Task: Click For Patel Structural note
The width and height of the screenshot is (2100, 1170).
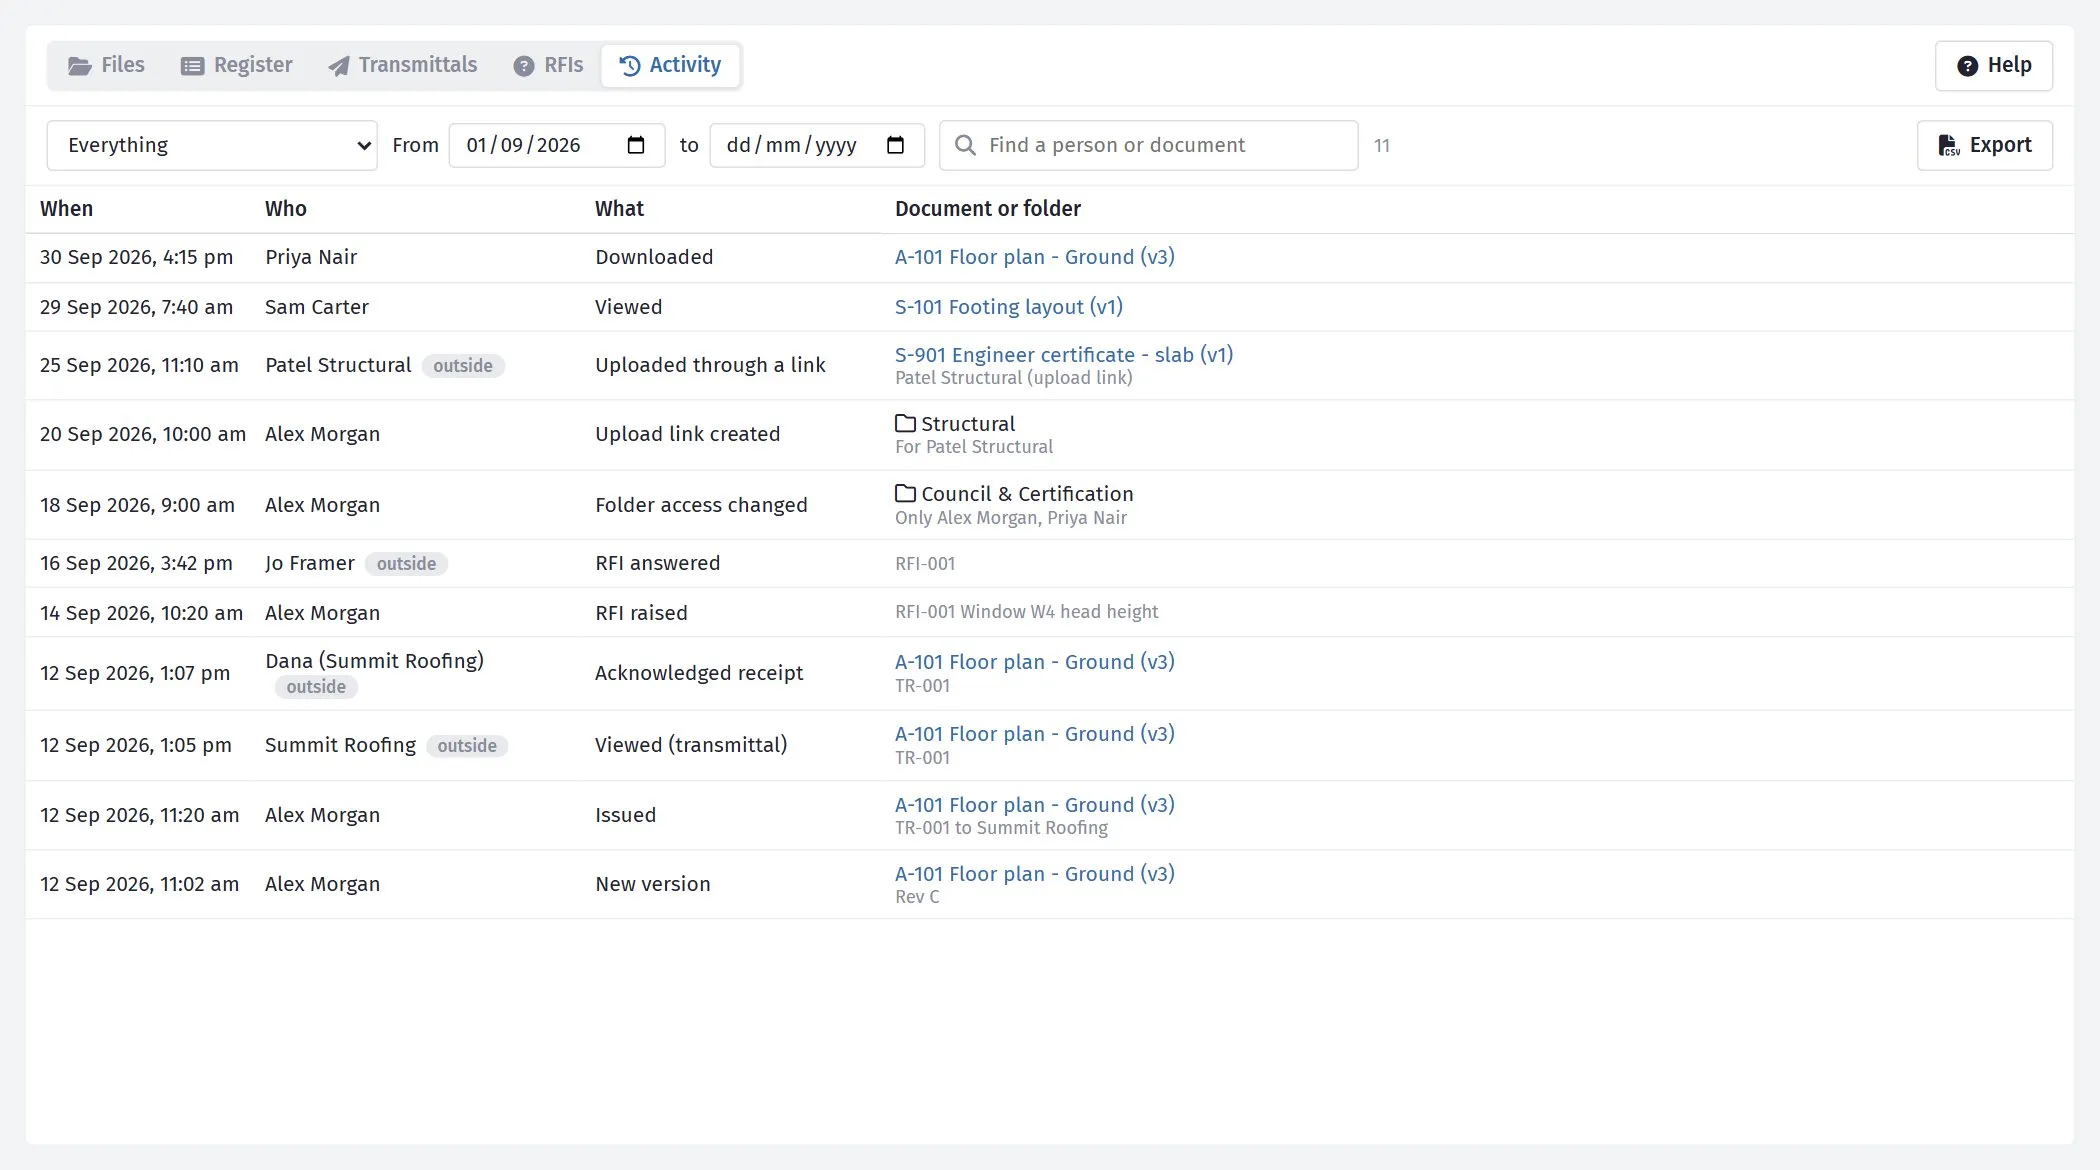Action: 973,447
